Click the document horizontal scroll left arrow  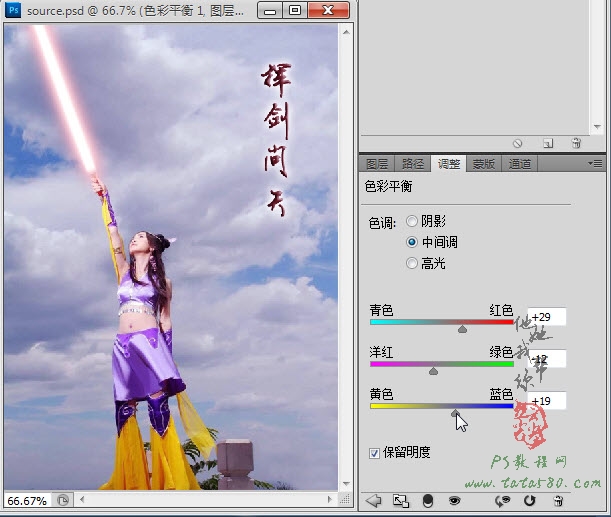(82, 499)
